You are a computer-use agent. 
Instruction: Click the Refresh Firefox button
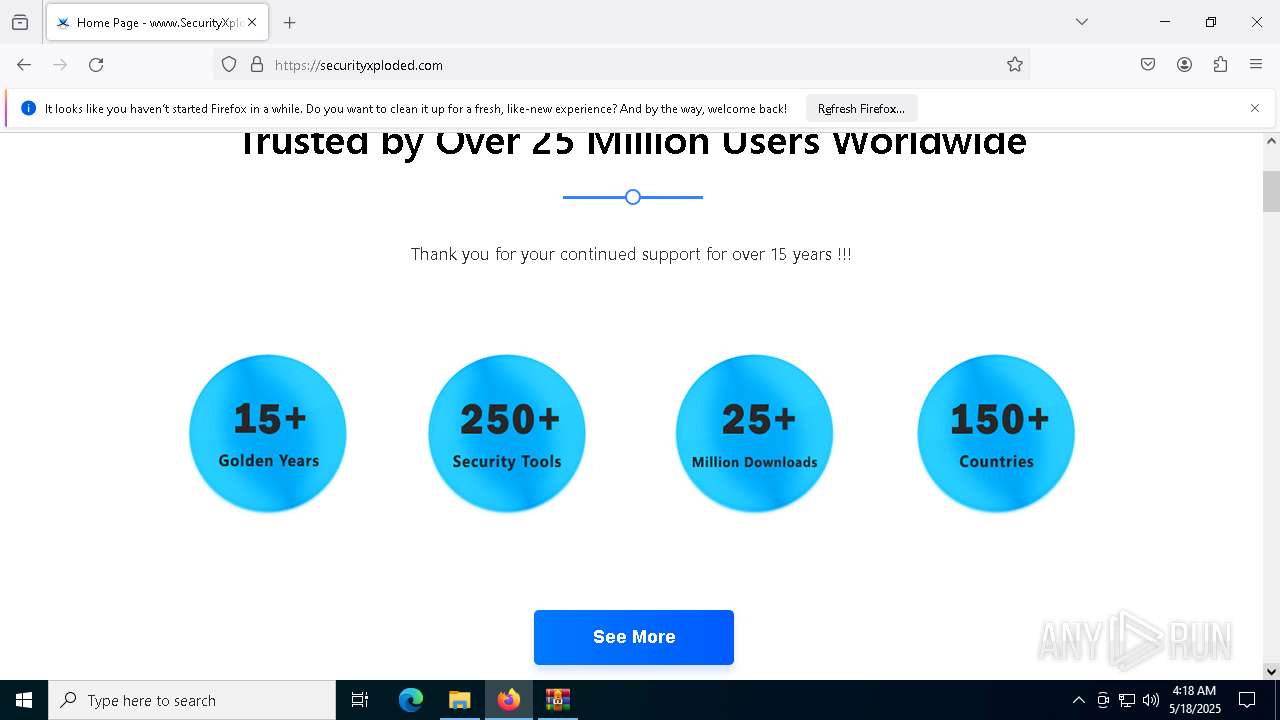coord(861,108)
